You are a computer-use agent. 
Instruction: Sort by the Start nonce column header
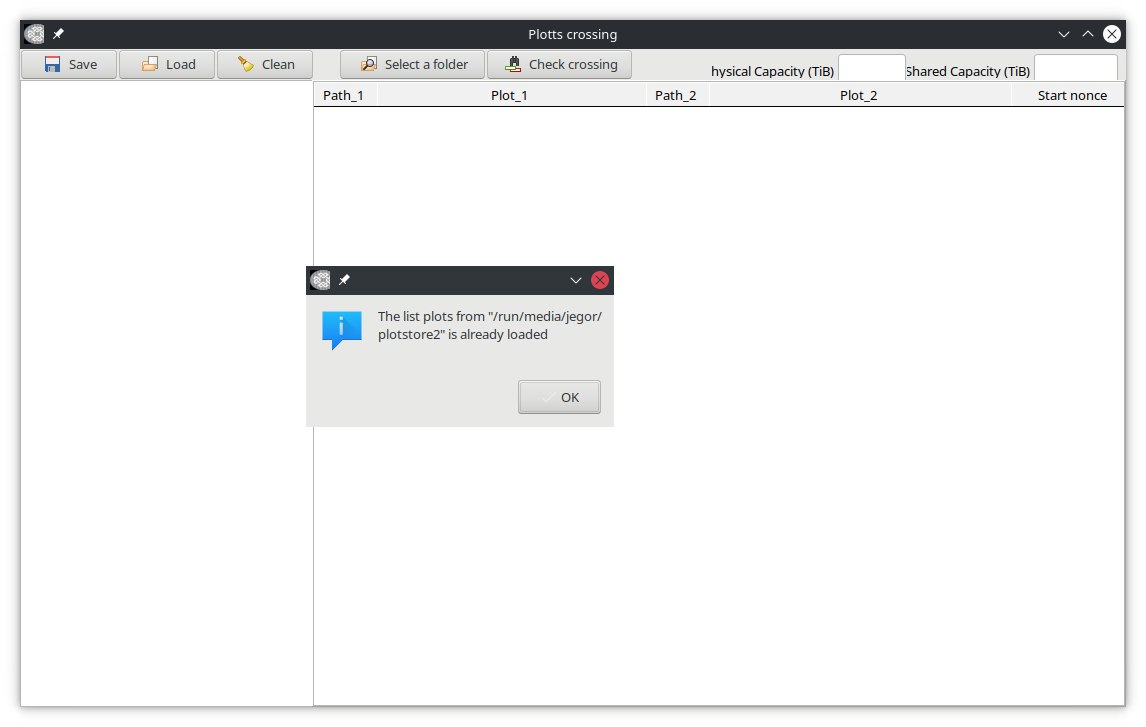(1068, 95)
